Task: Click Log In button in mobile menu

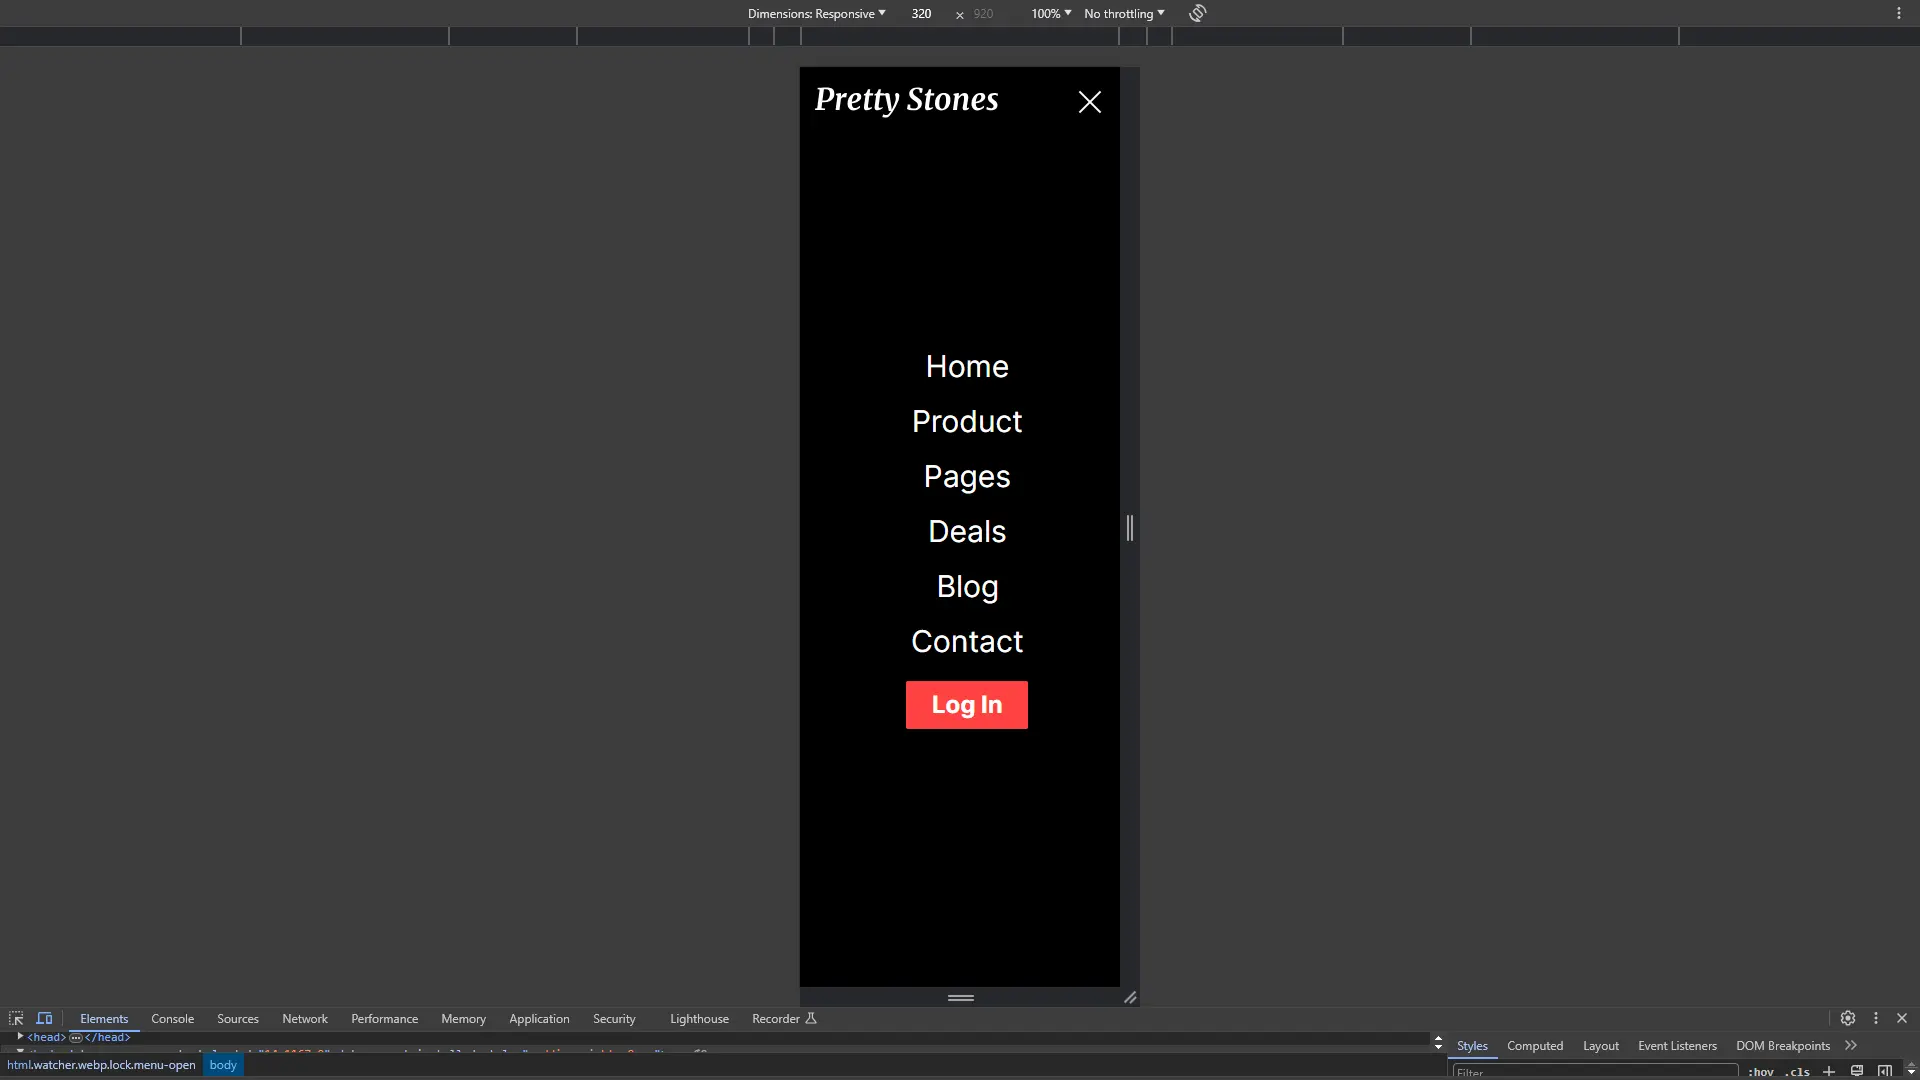Action: click(967, 704)
